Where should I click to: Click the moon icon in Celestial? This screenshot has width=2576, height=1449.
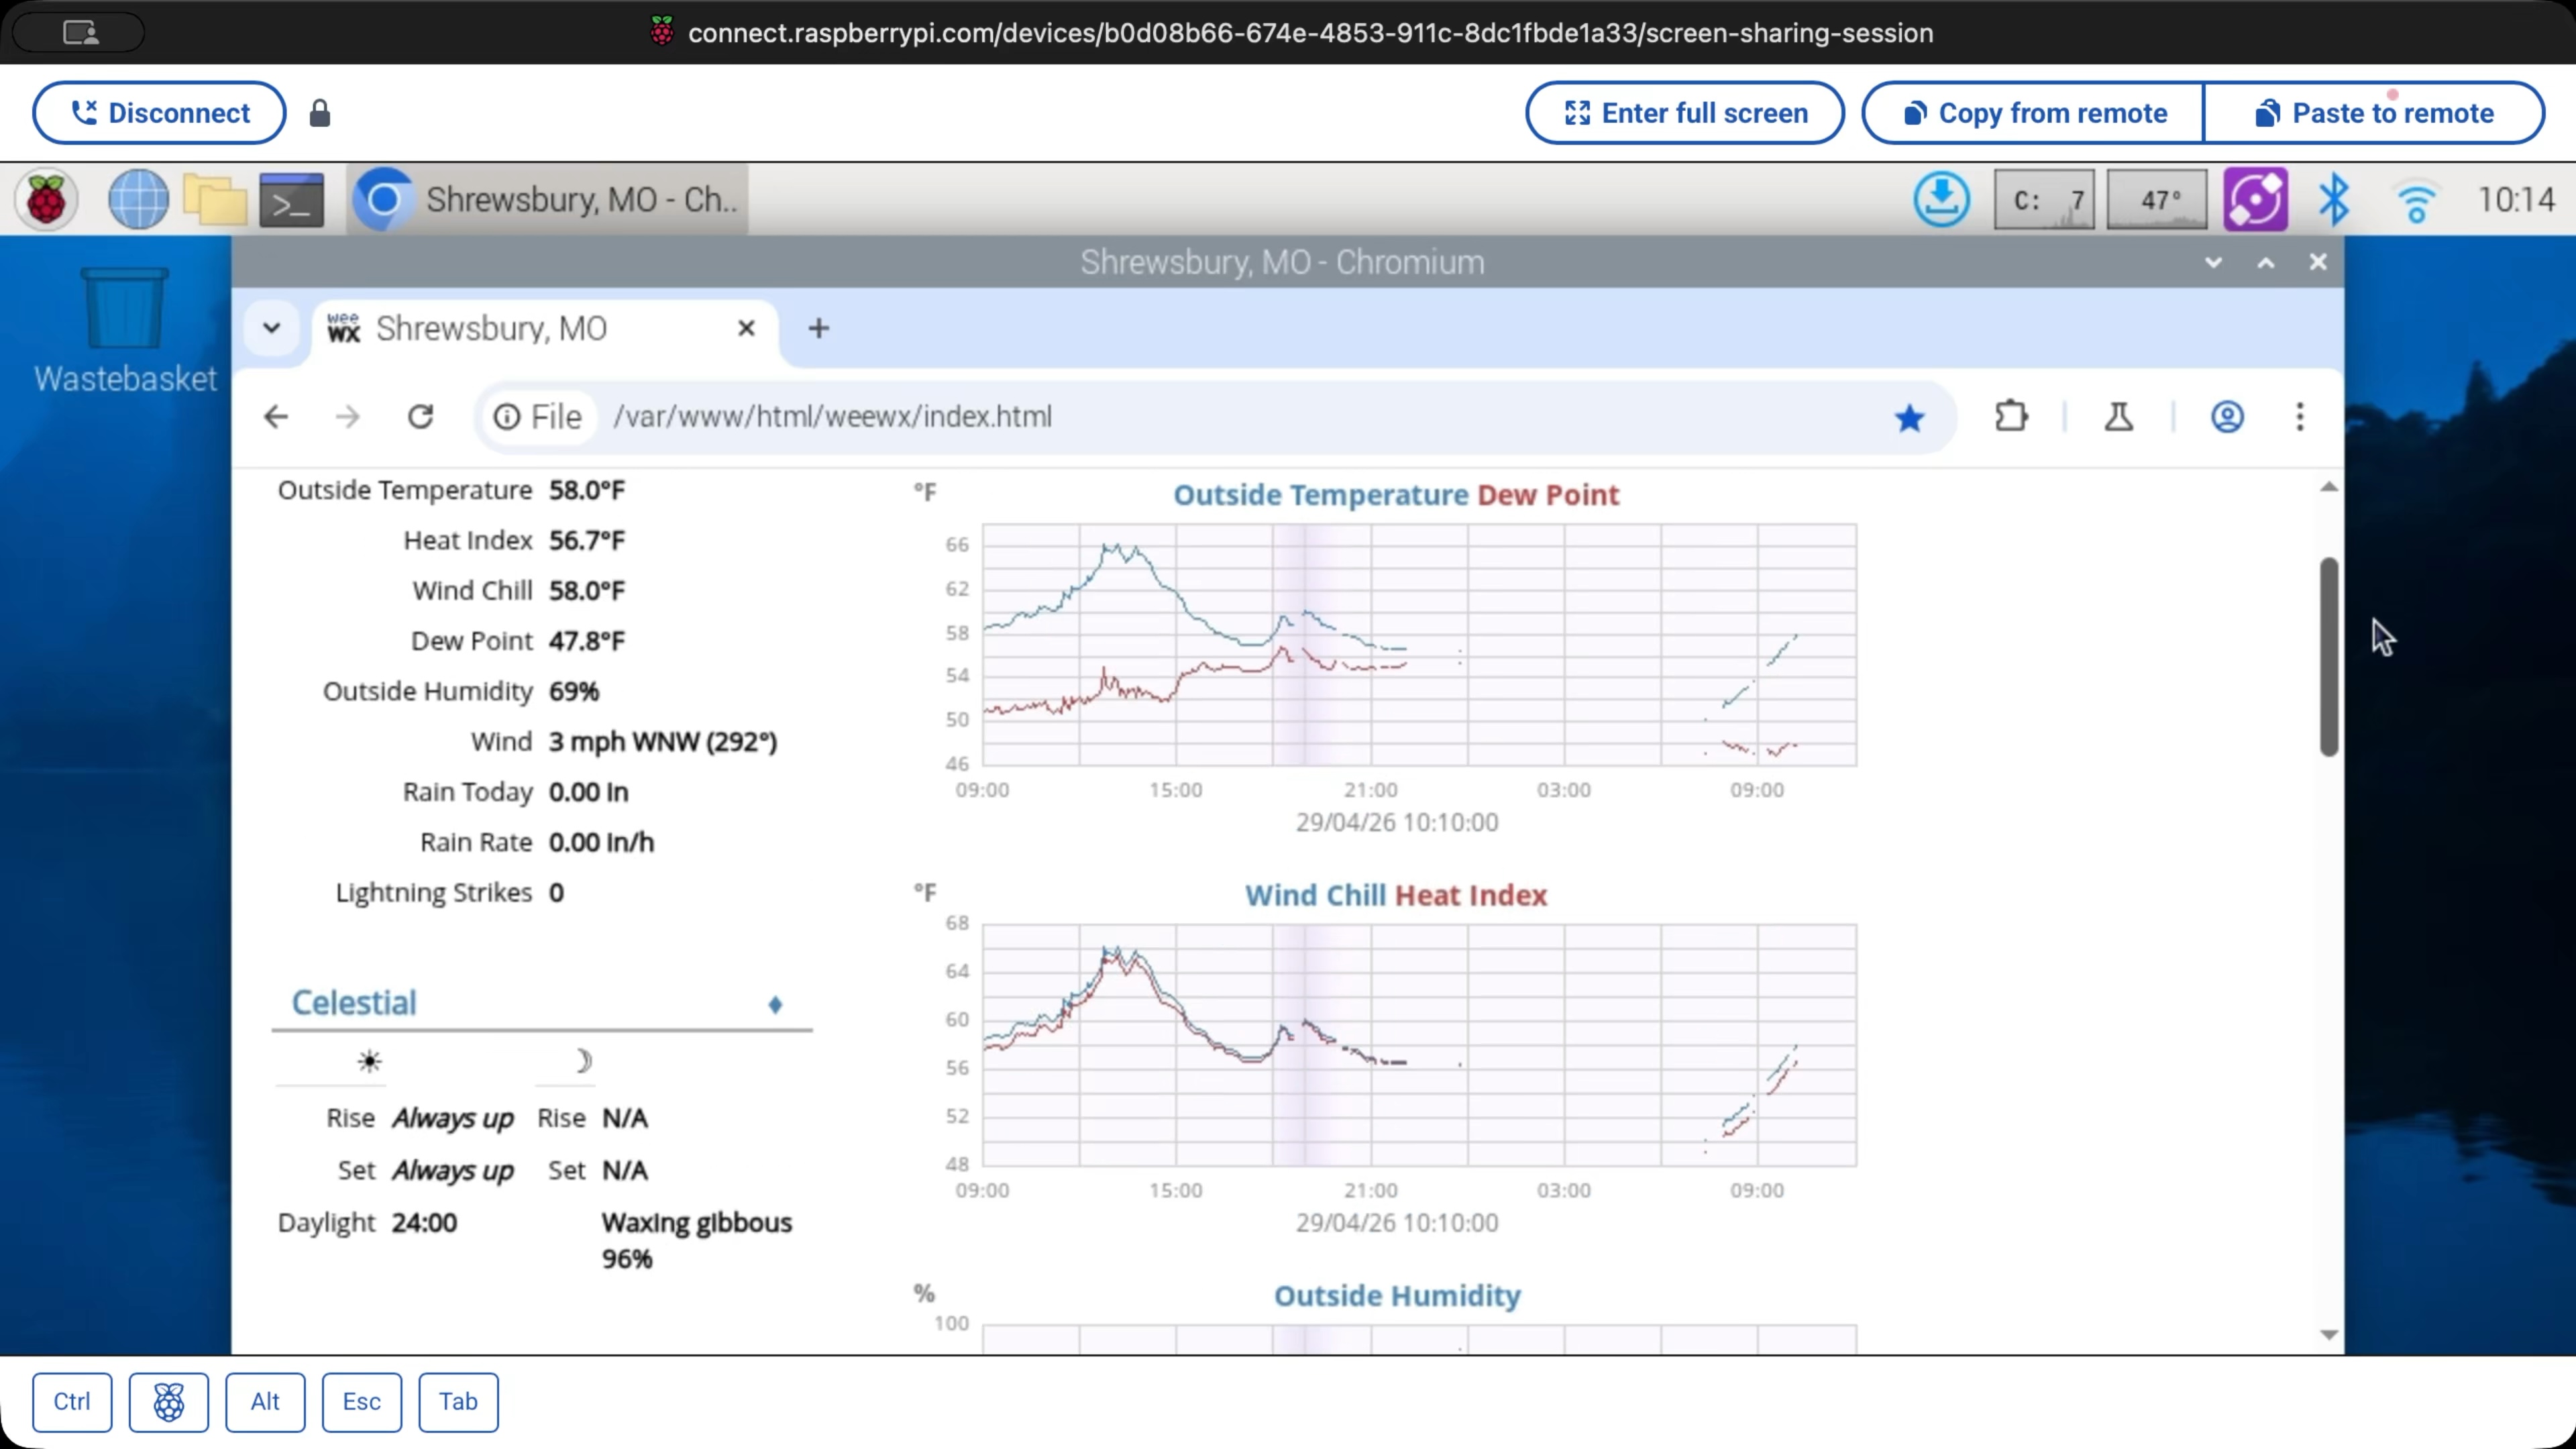coord(583,1061)
